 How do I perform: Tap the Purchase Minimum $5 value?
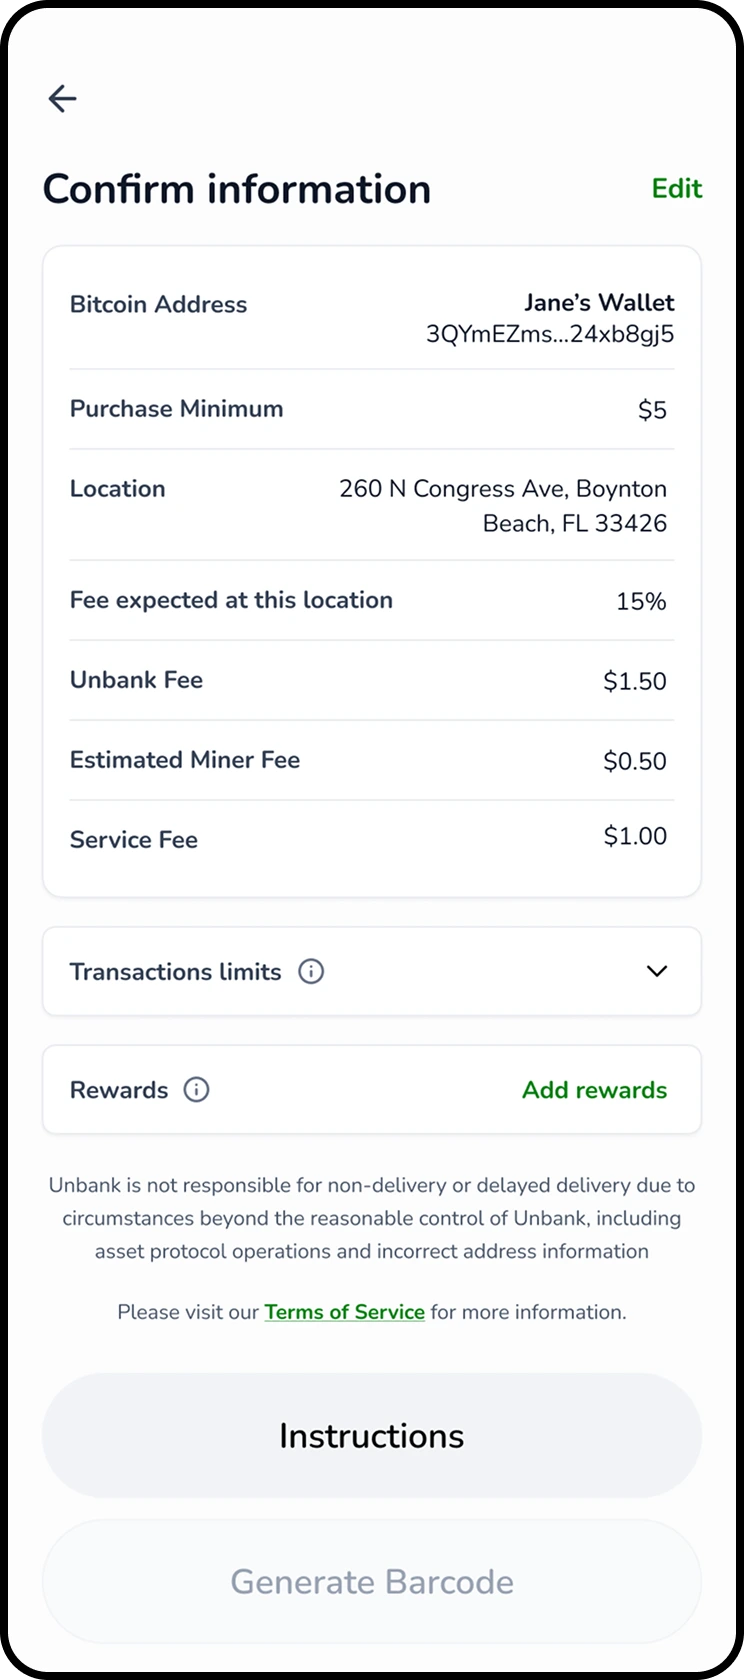tap(652, 410)
